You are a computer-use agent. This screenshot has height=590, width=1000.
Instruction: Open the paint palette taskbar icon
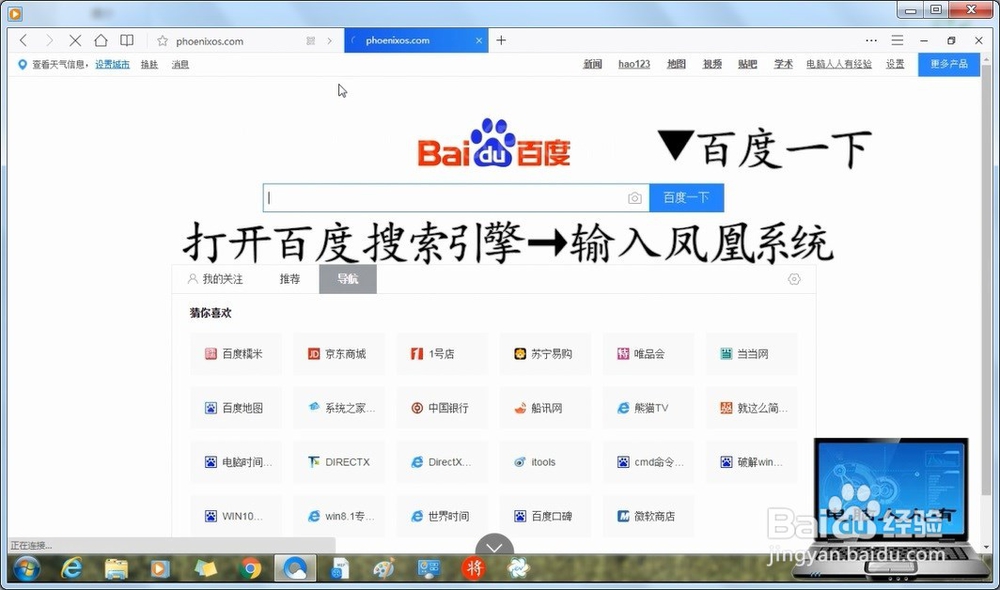pyautogui.click(x=384, y=568)
